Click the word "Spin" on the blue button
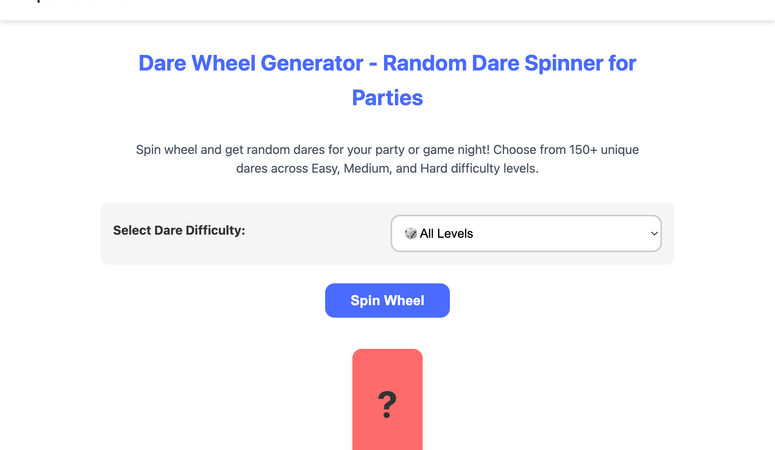The image size is (775, 450). [x=367, y=300]
